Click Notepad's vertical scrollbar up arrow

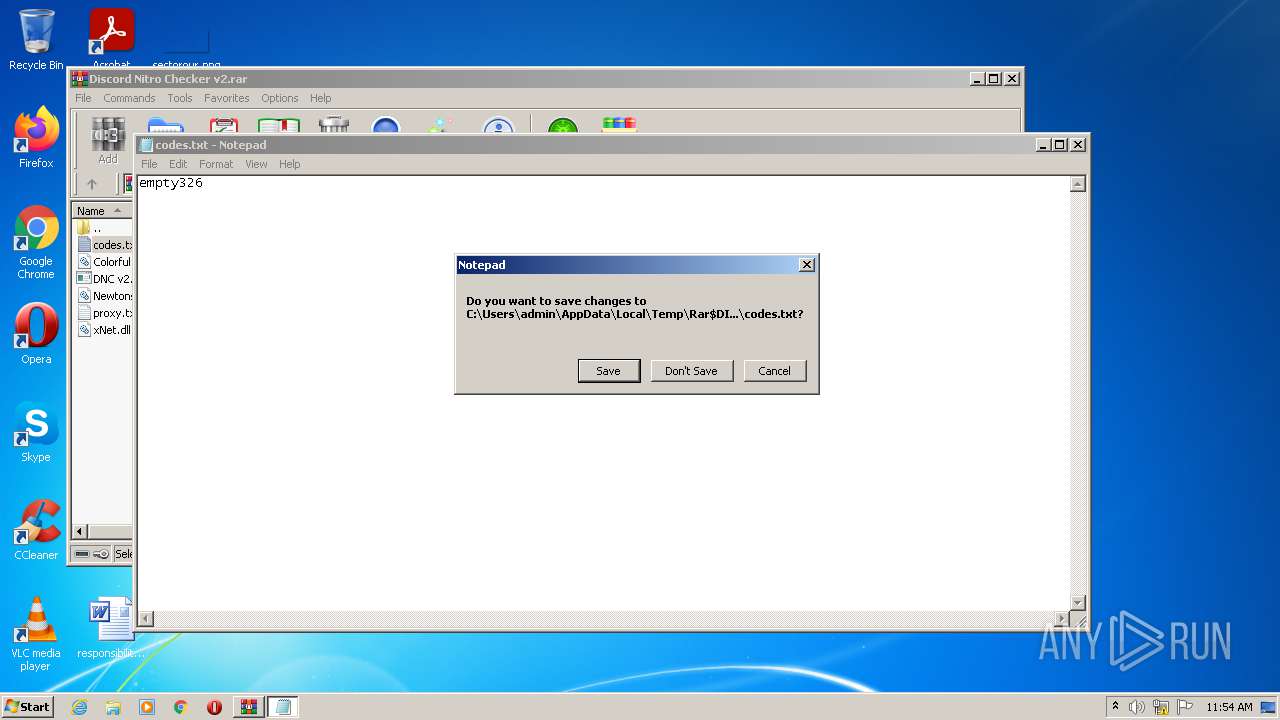pos(1078,184)
